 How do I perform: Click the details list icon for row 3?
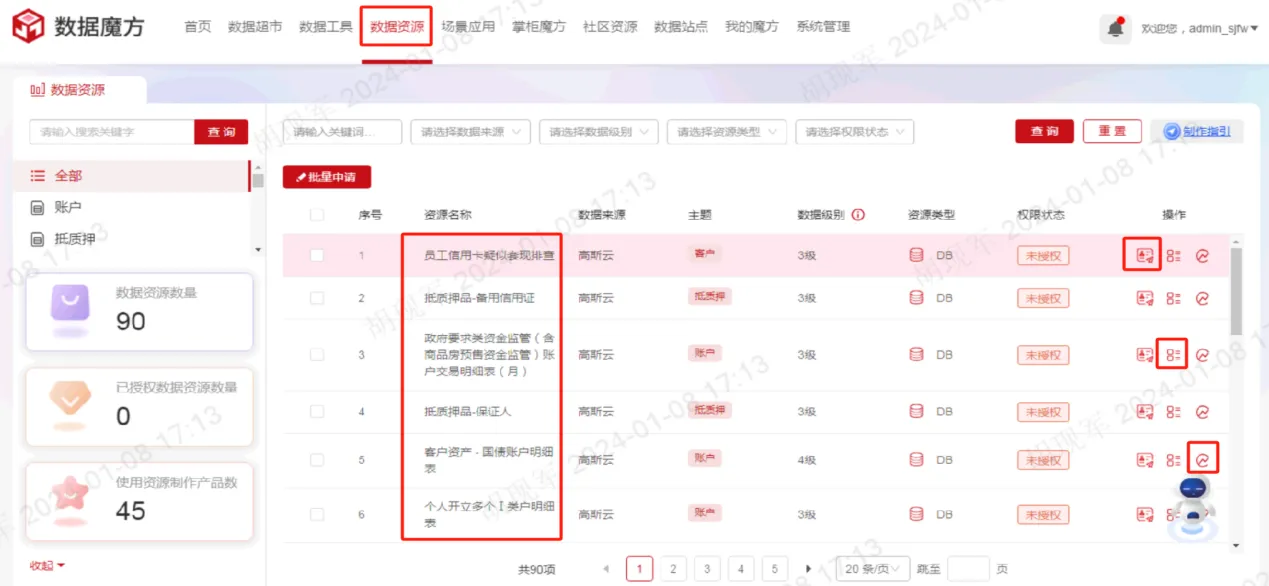(1174, 355)
